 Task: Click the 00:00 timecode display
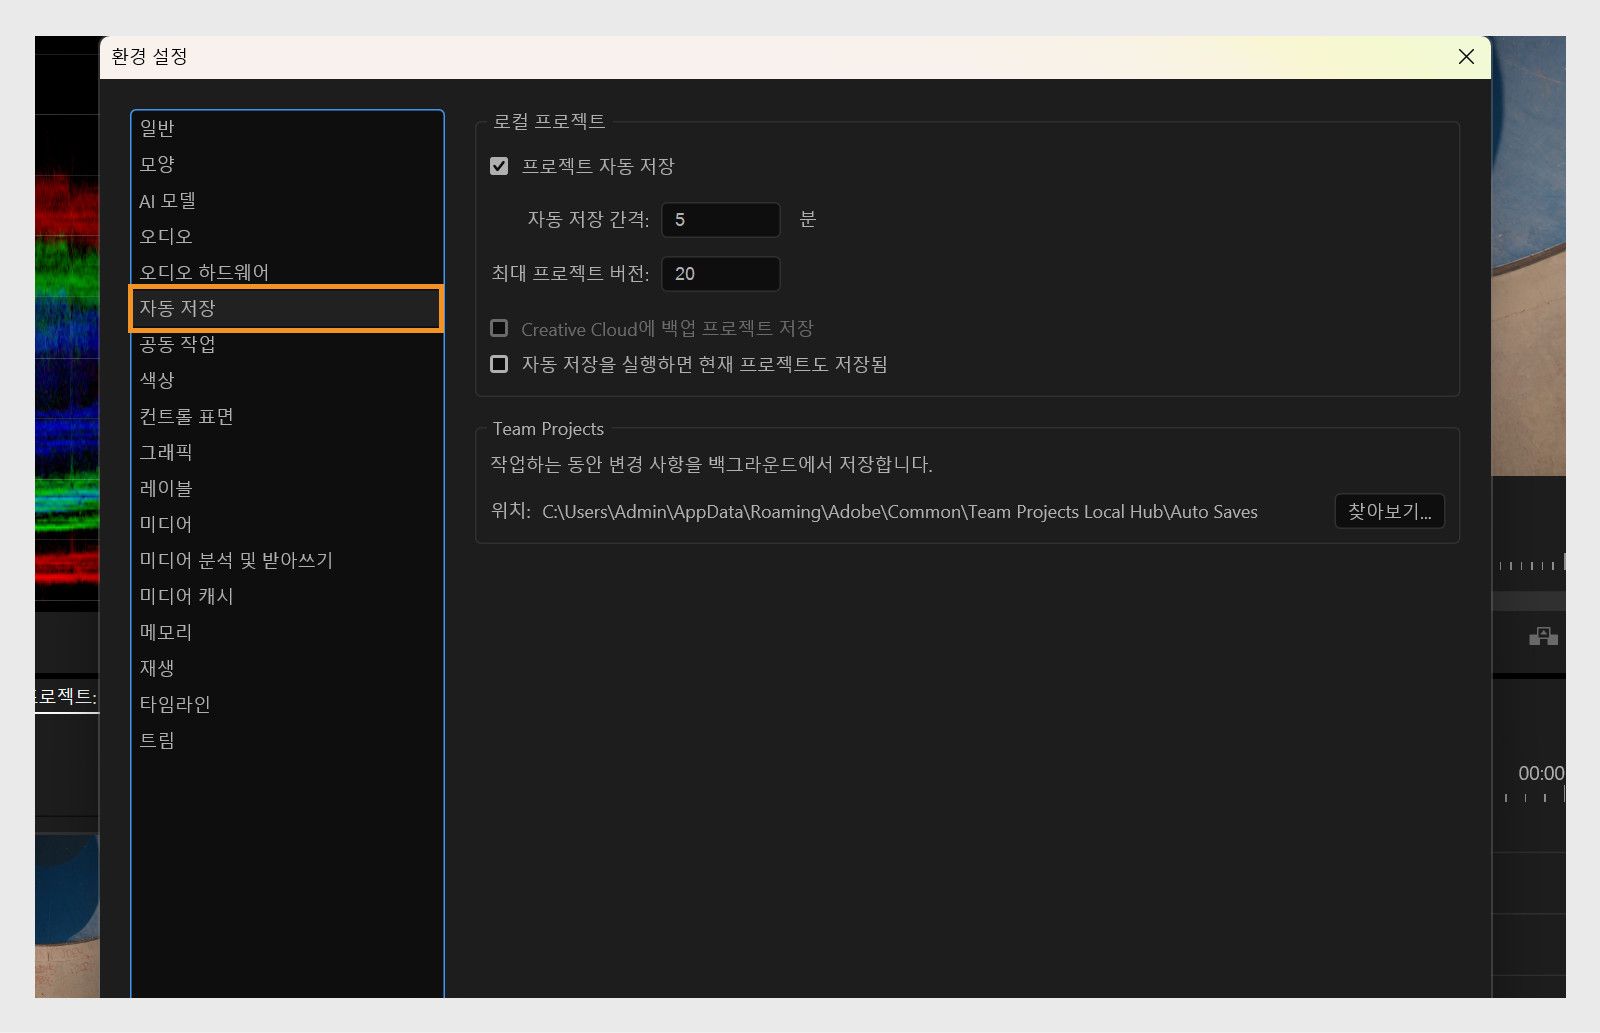click(1540, 772)
